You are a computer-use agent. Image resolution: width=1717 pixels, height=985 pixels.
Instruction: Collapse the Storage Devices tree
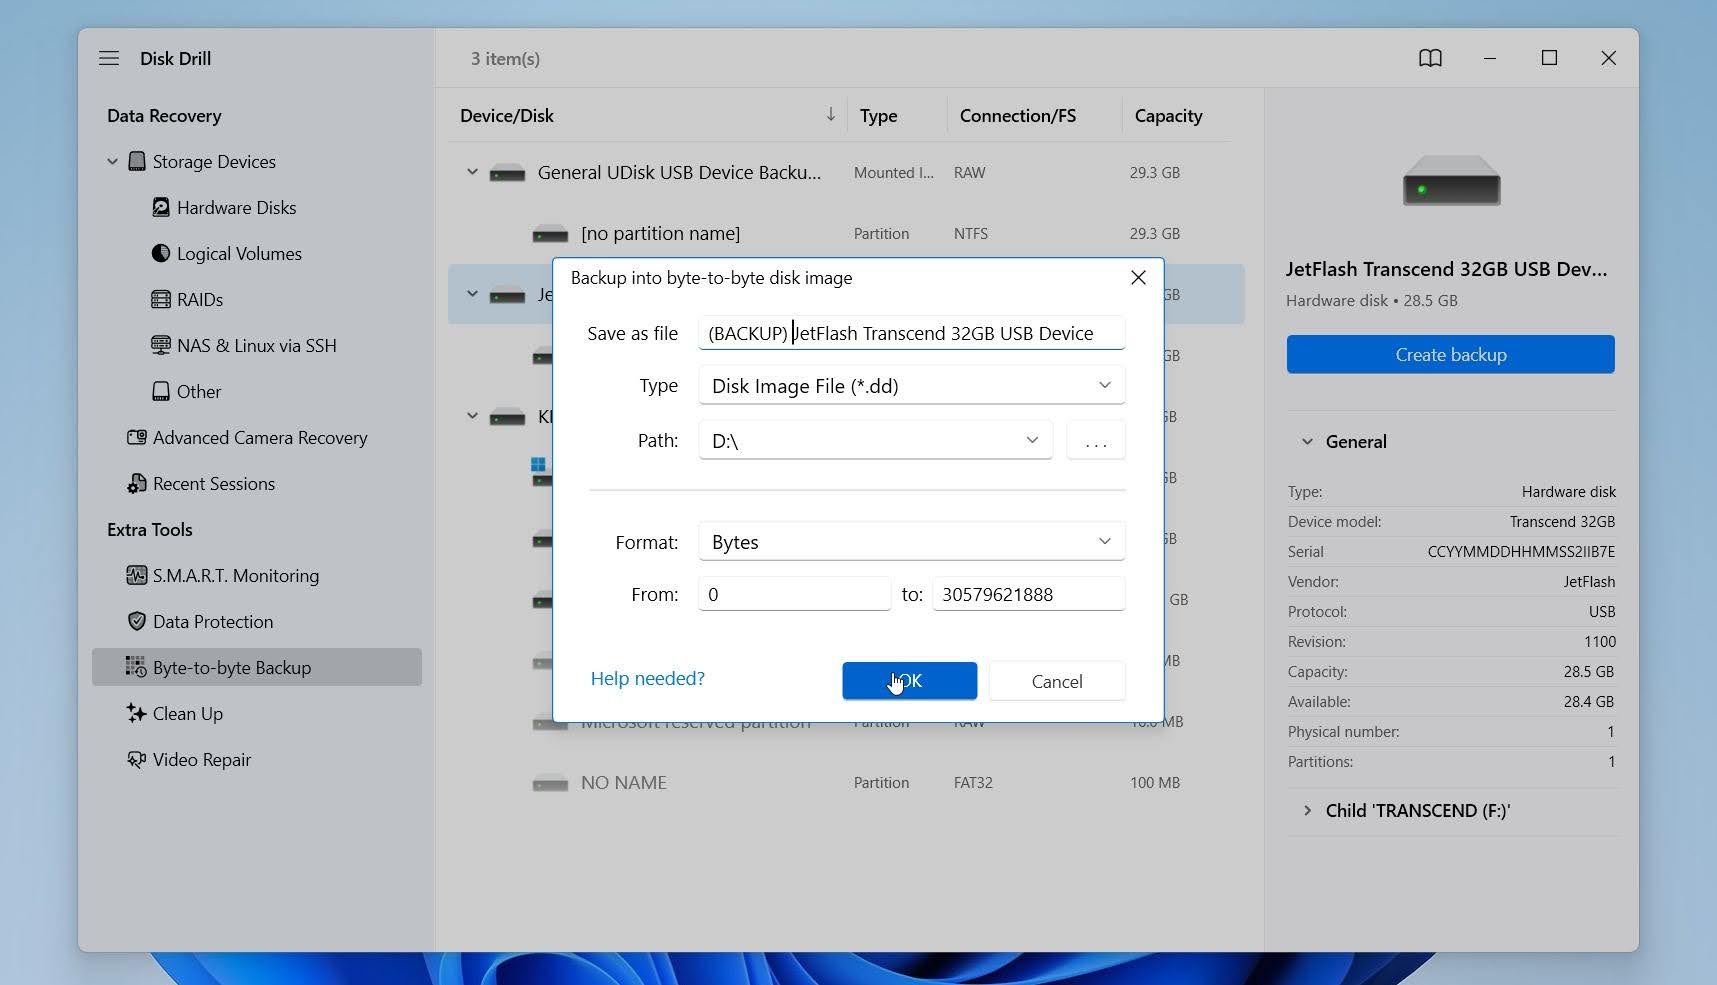[x=112, y=162]
